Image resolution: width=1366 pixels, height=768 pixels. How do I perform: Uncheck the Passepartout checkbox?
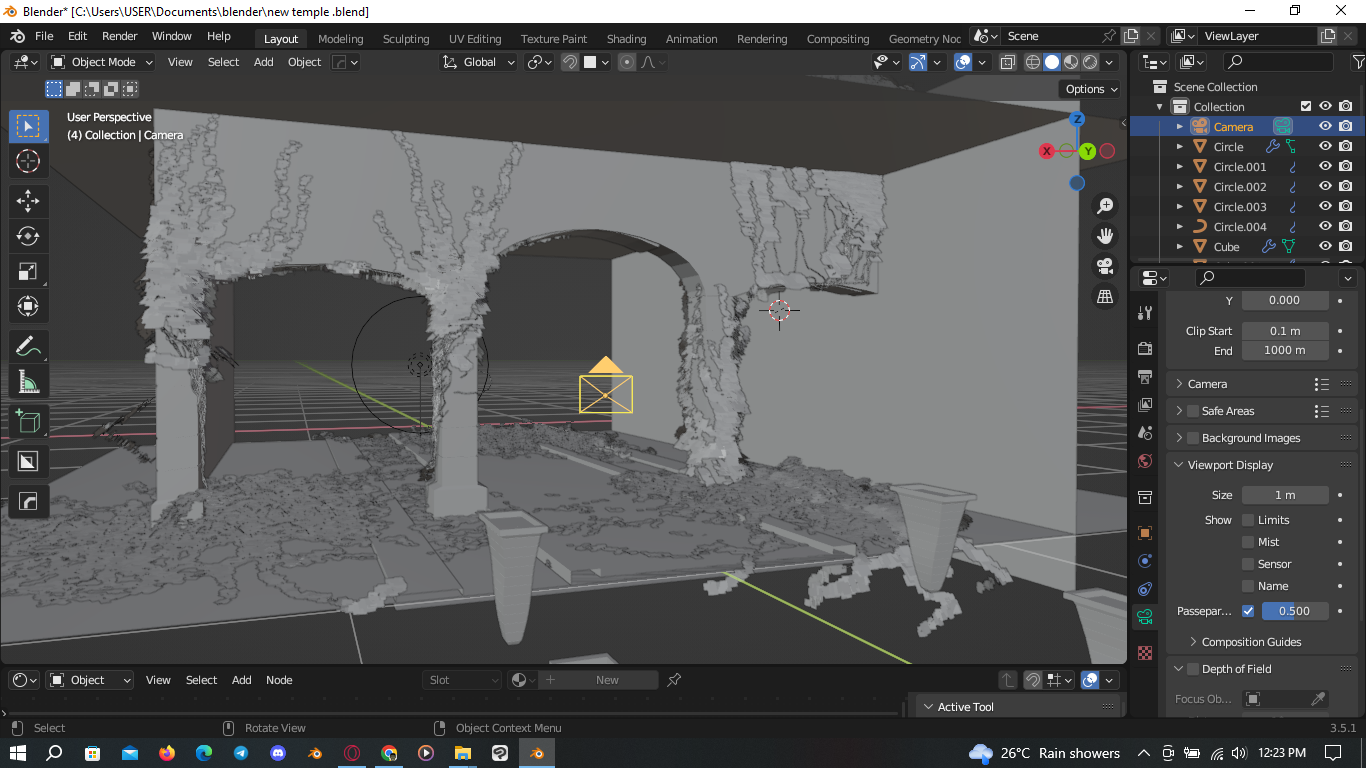coord(1248,611)
